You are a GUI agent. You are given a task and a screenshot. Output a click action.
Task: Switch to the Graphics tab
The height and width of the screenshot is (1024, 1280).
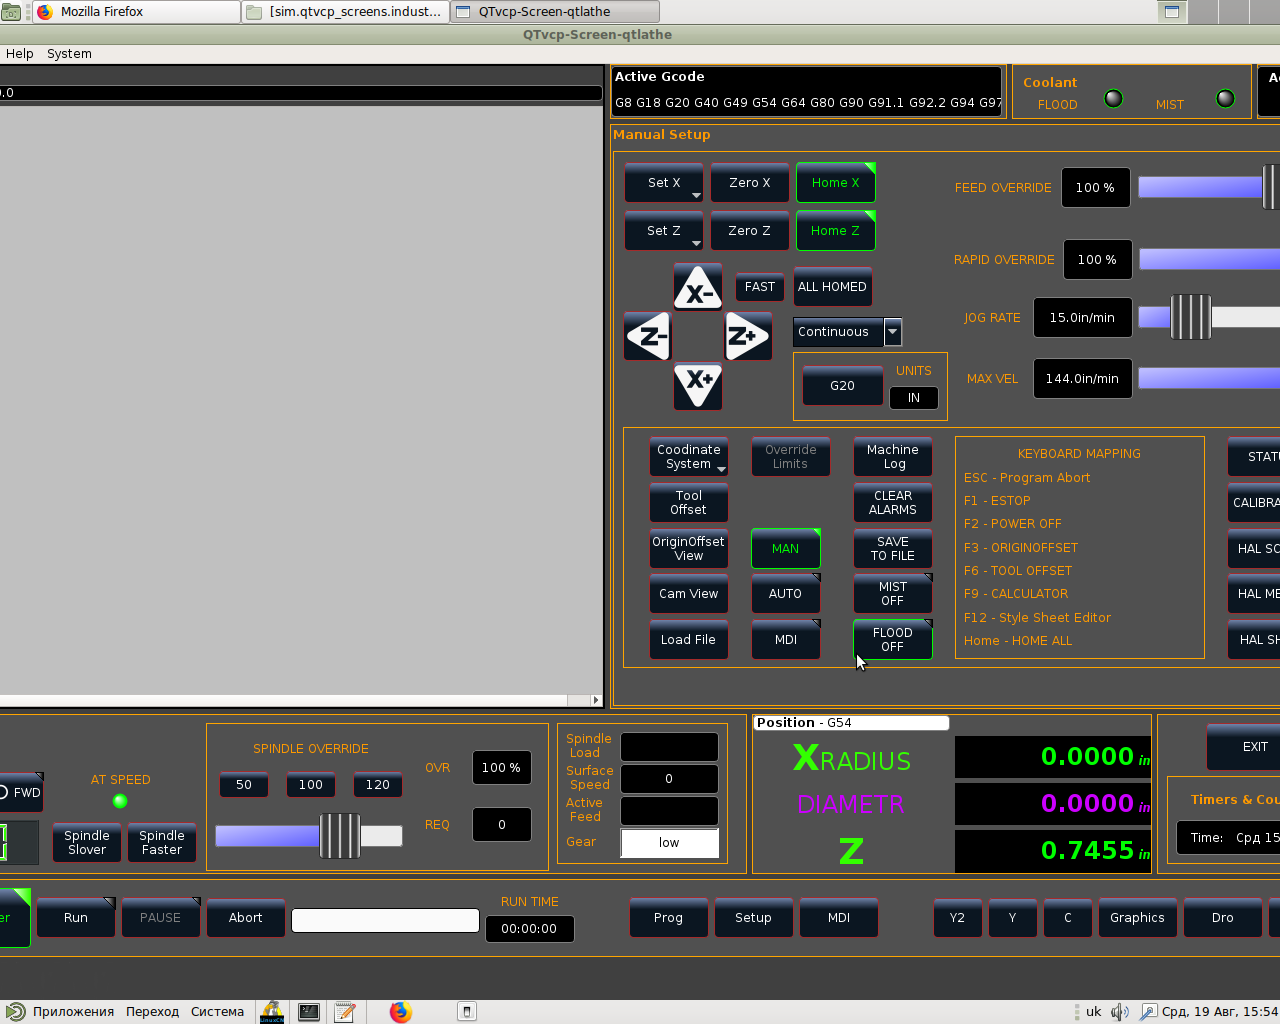[x=1138, y=918]
